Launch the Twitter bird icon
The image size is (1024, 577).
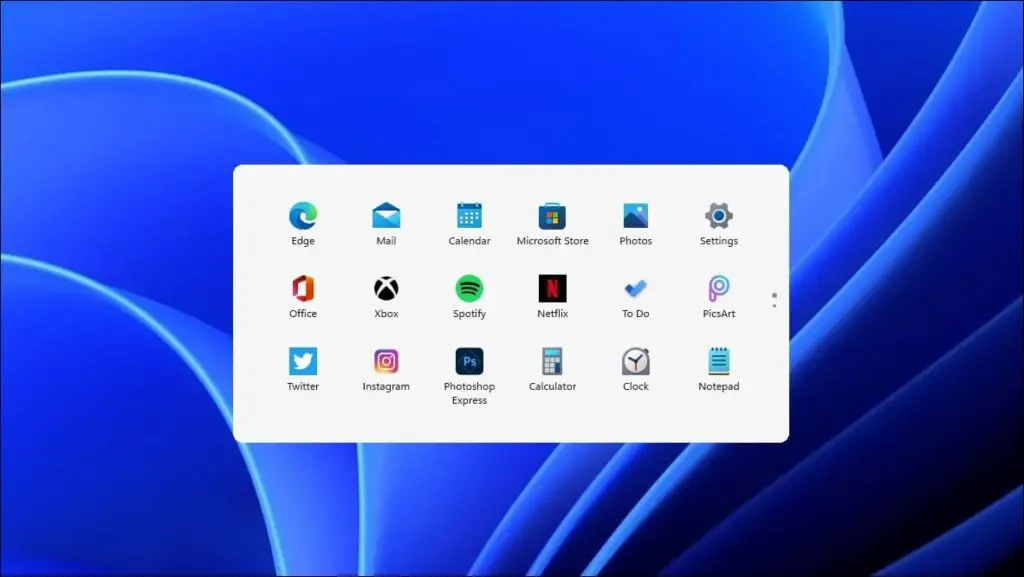coord(303,361)
